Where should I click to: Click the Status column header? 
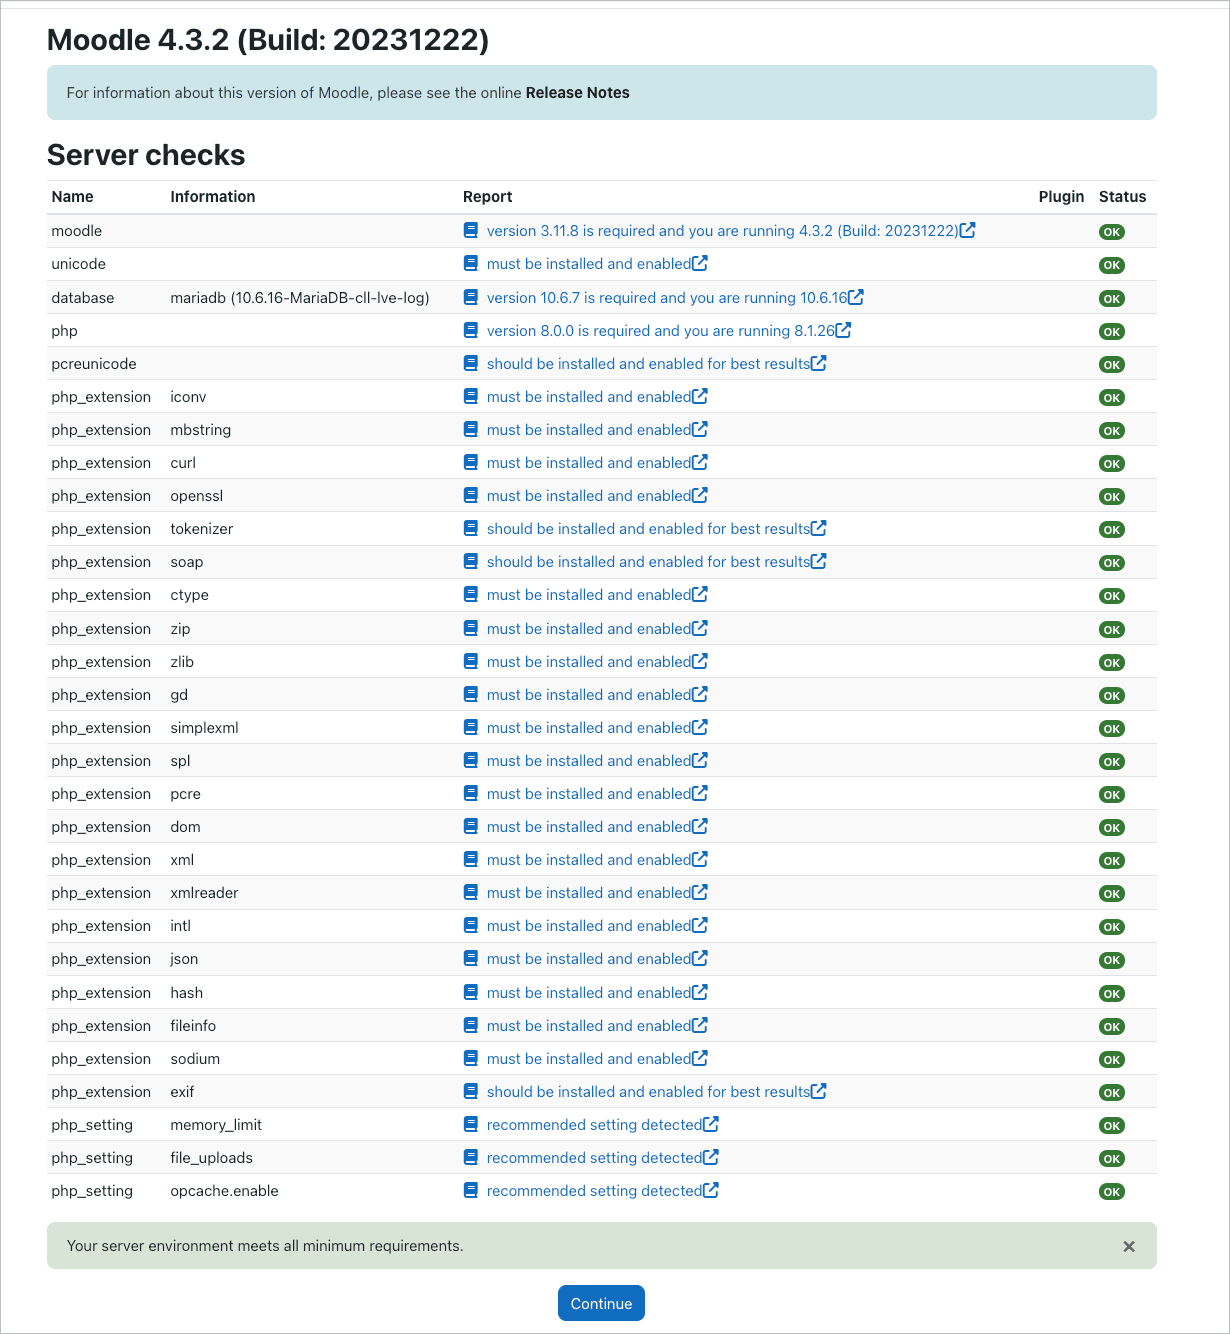pyautogui.click(x=1122, y=197)
